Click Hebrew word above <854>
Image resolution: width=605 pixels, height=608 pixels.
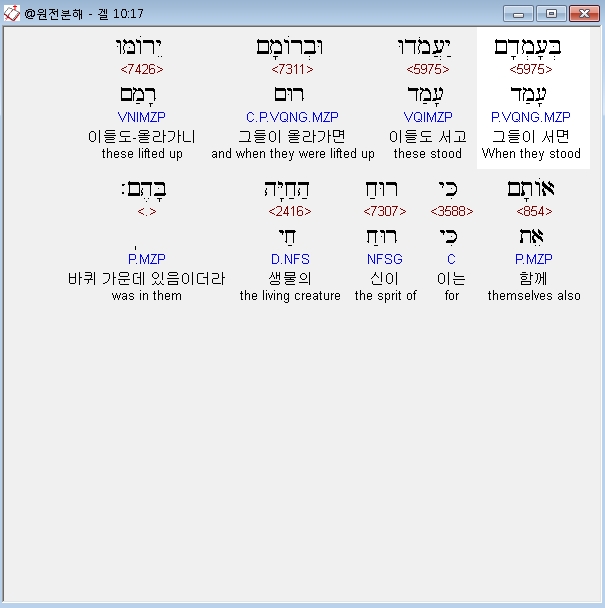pos(531,188)
